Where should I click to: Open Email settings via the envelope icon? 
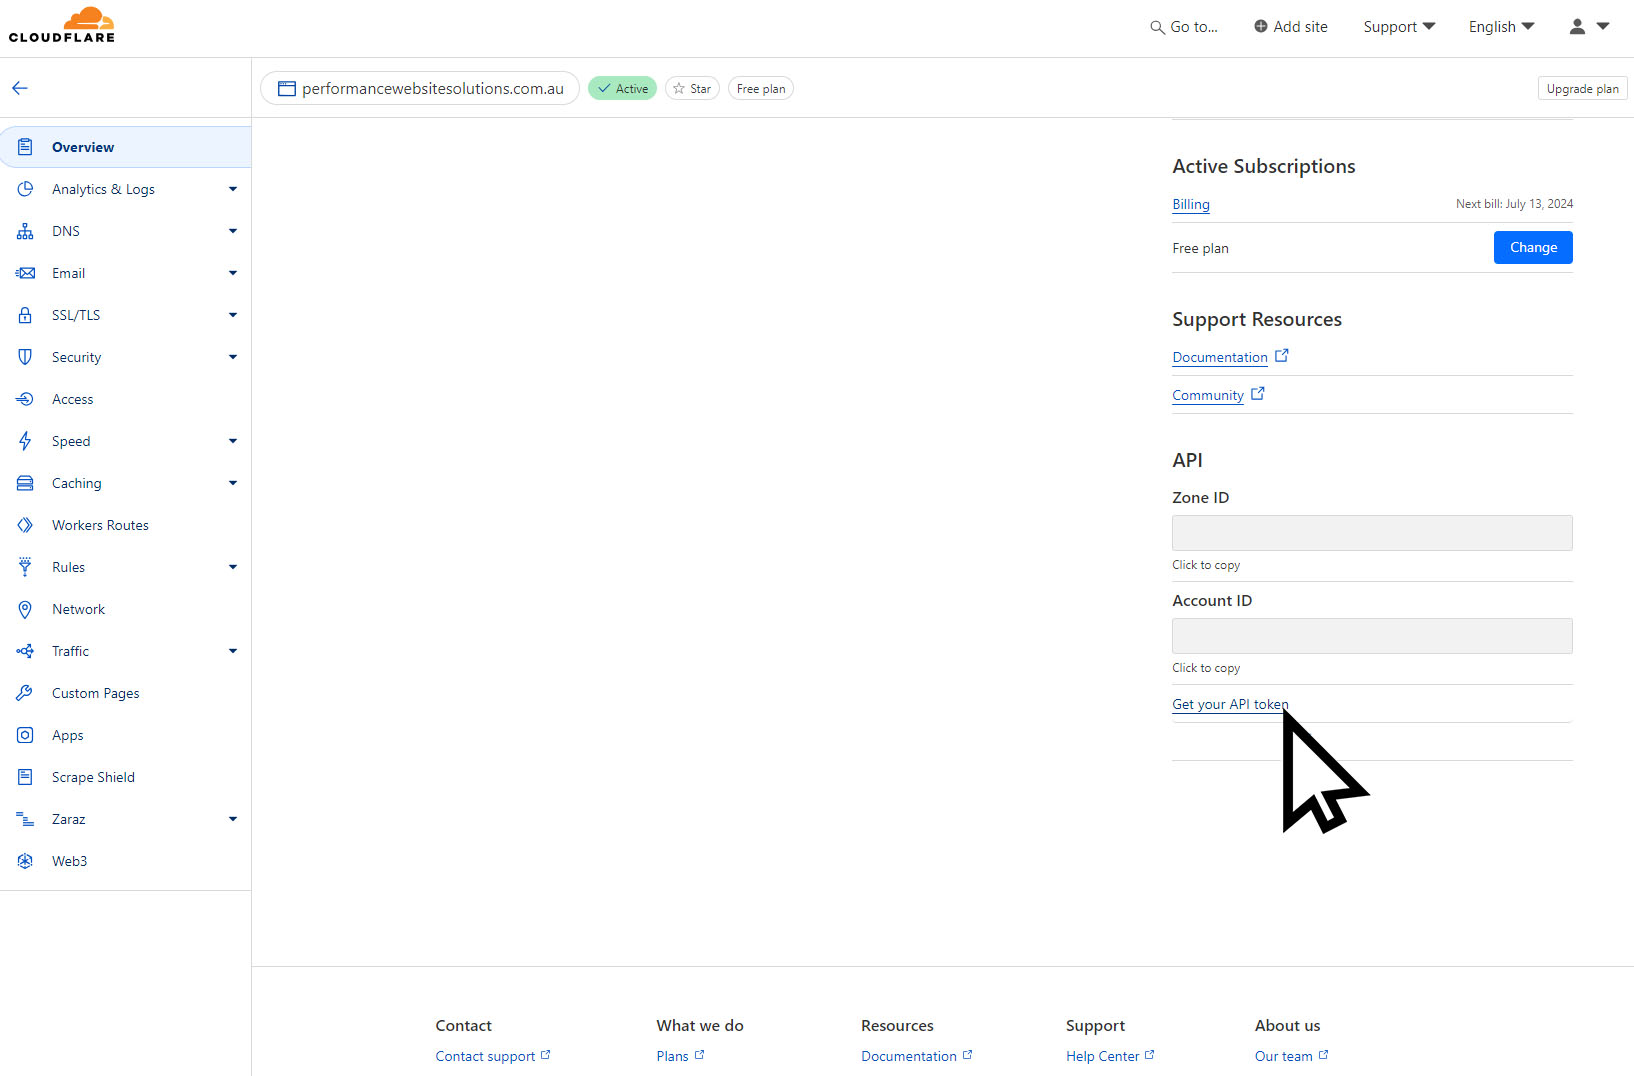coord(25,273)
